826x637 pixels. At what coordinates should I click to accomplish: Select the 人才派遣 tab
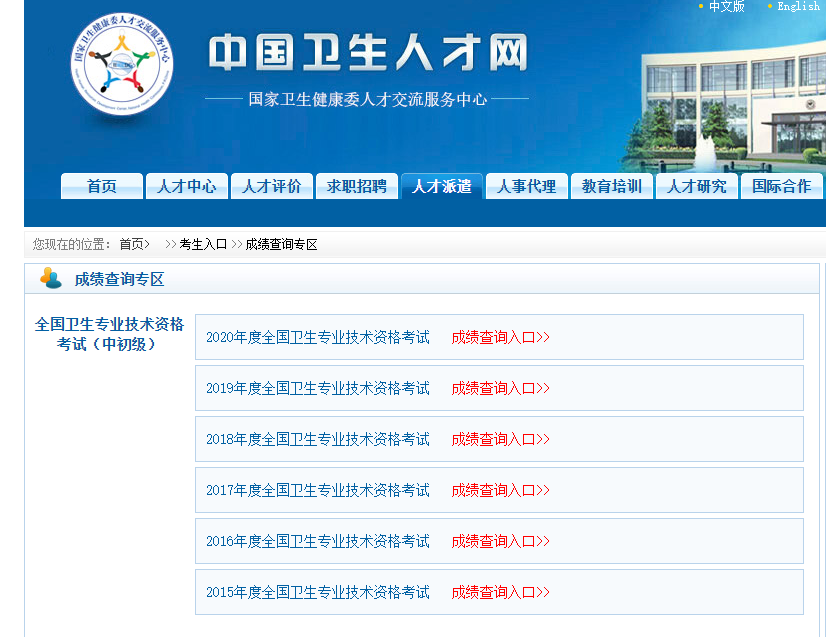[441, 186]
